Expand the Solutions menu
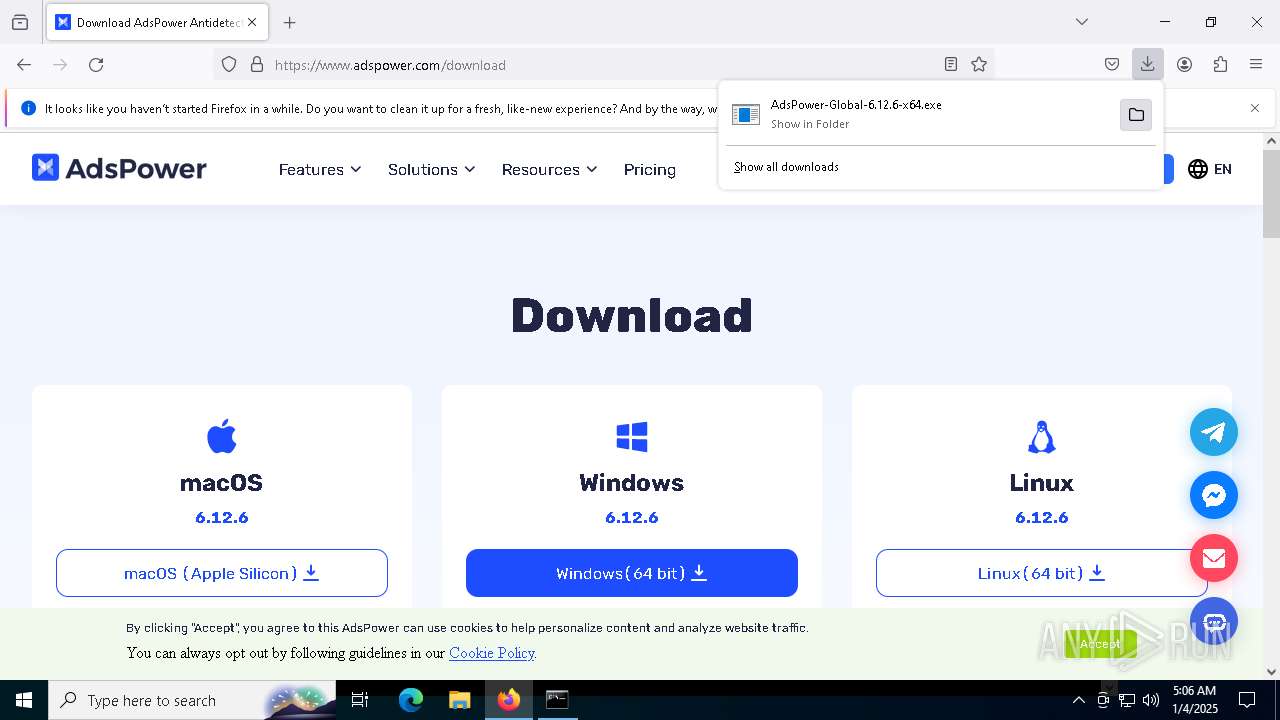This screenshot has height=720, width=1280. tap(432, 169)
